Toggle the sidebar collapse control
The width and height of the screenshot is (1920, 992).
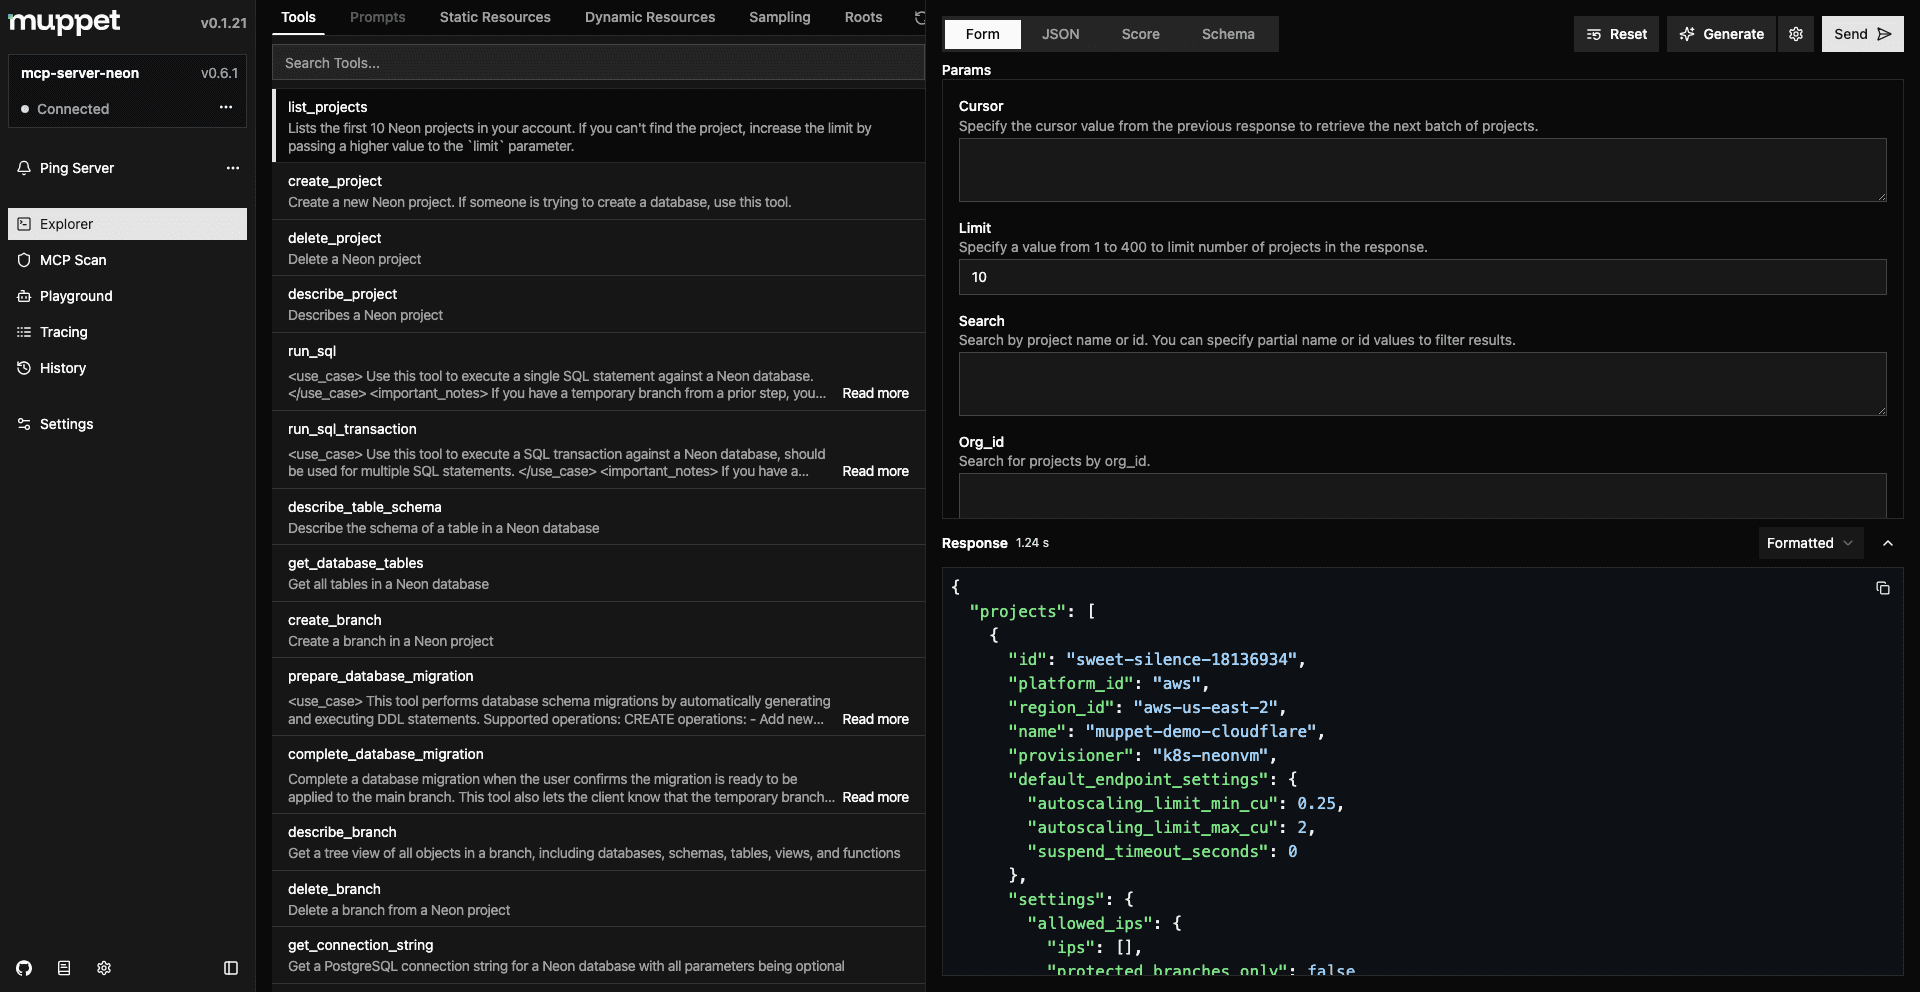[231, 968]
